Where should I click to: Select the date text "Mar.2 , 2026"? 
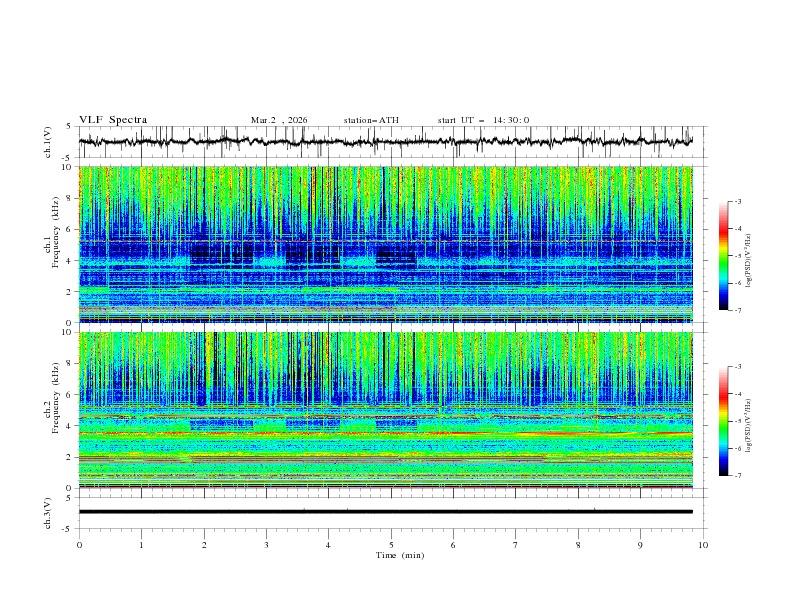[x=279, y=120]
